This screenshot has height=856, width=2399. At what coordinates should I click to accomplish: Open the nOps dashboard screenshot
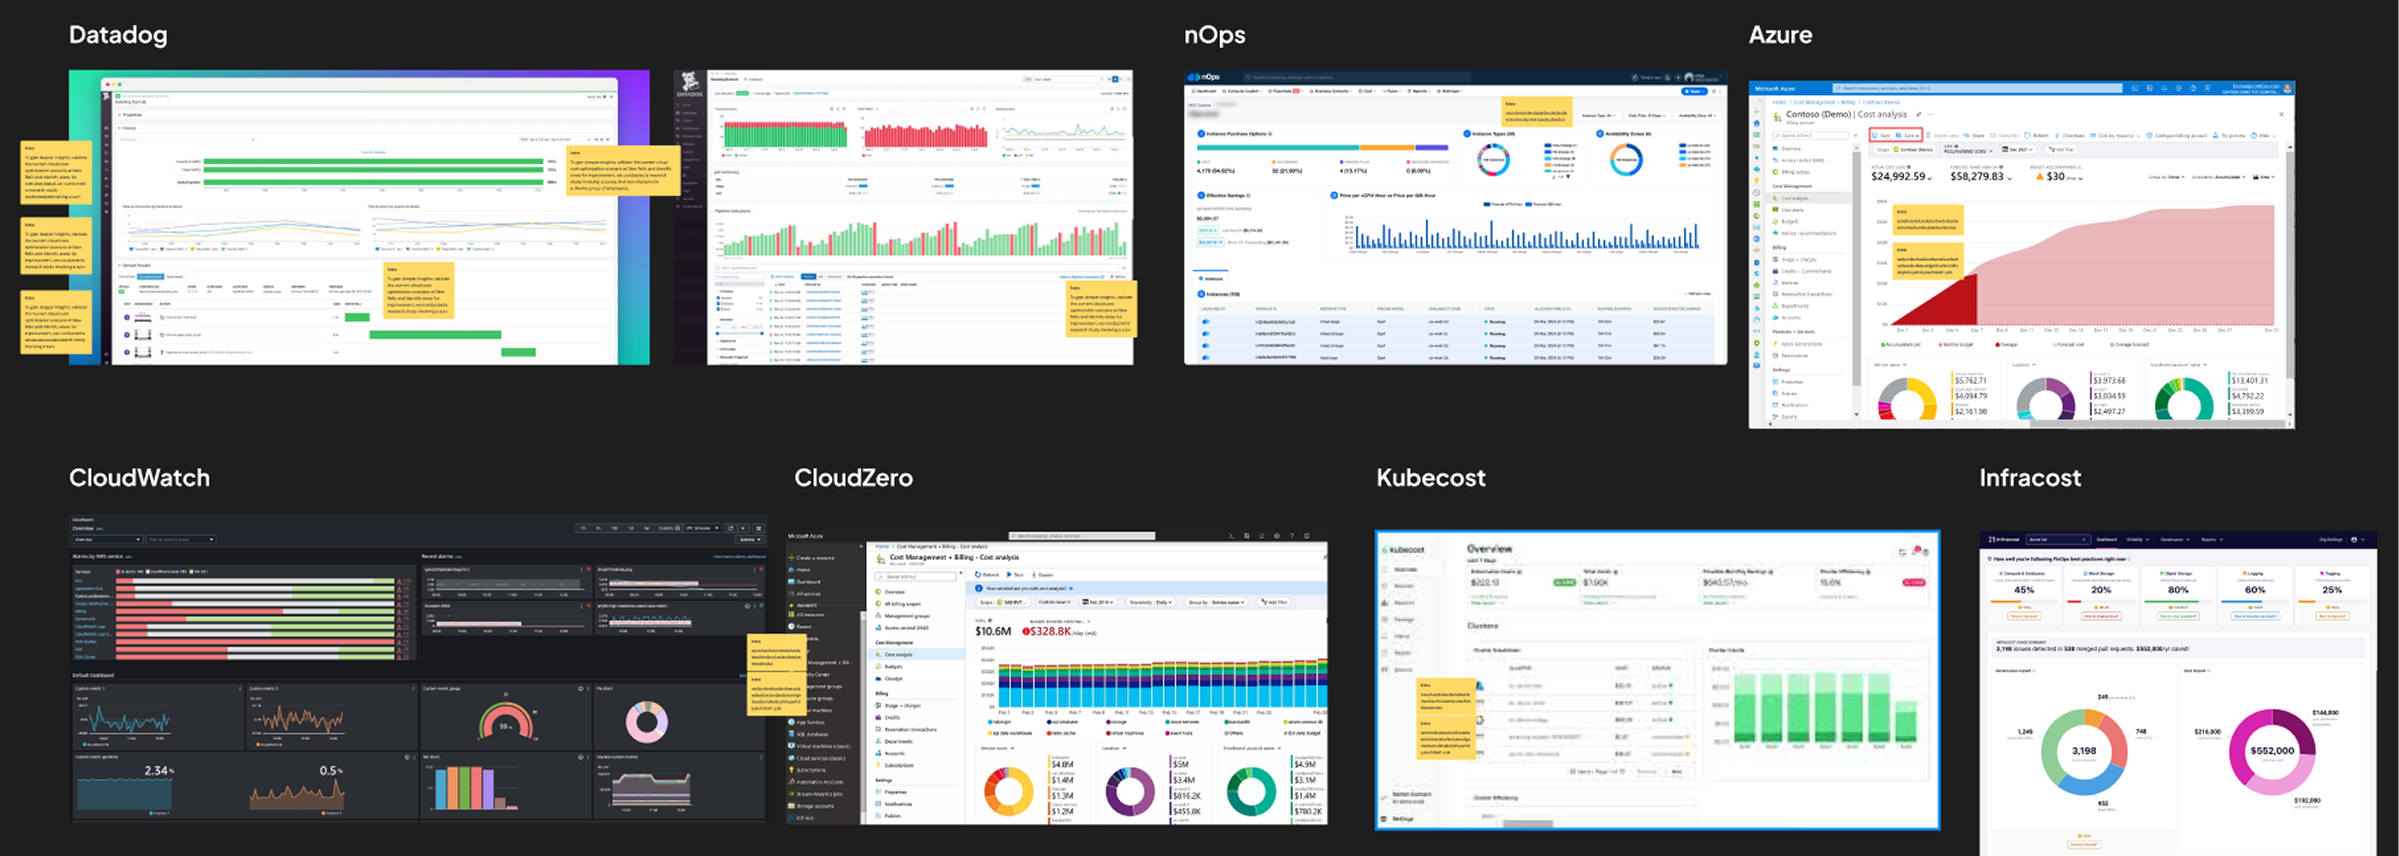(1455, 217)
